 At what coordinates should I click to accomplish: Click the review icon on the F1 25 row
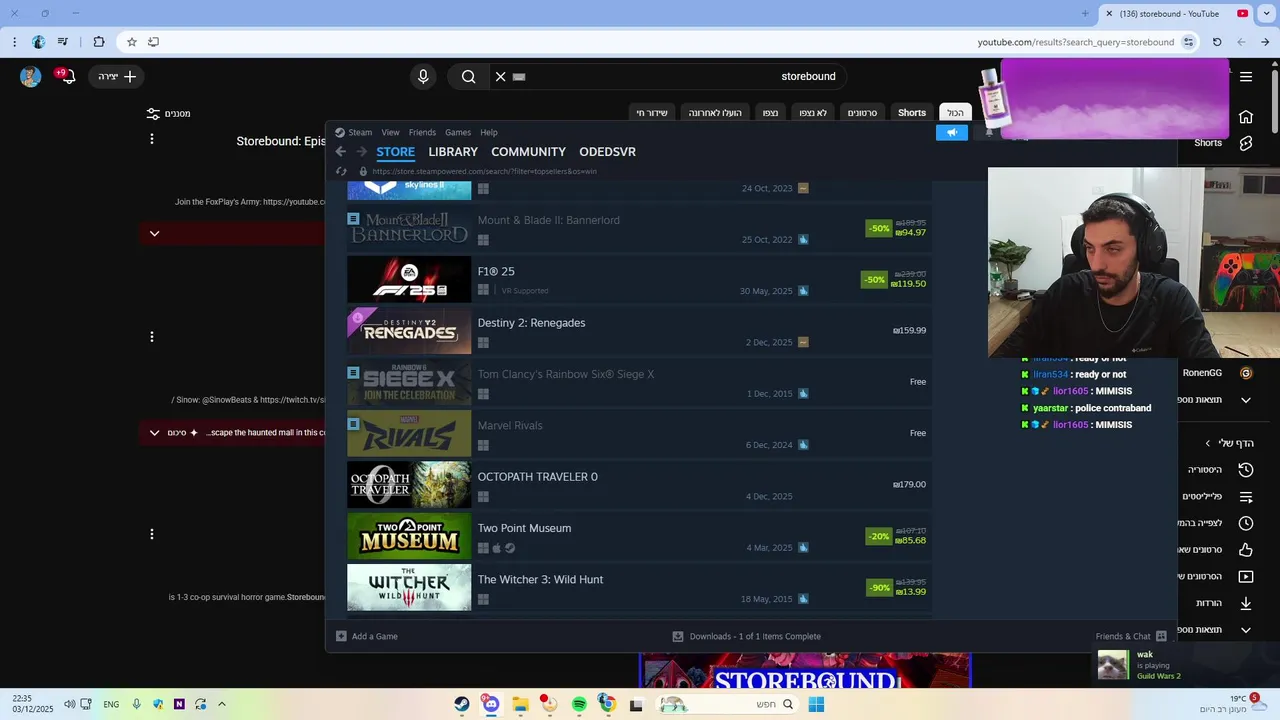(x=803, y=291)
